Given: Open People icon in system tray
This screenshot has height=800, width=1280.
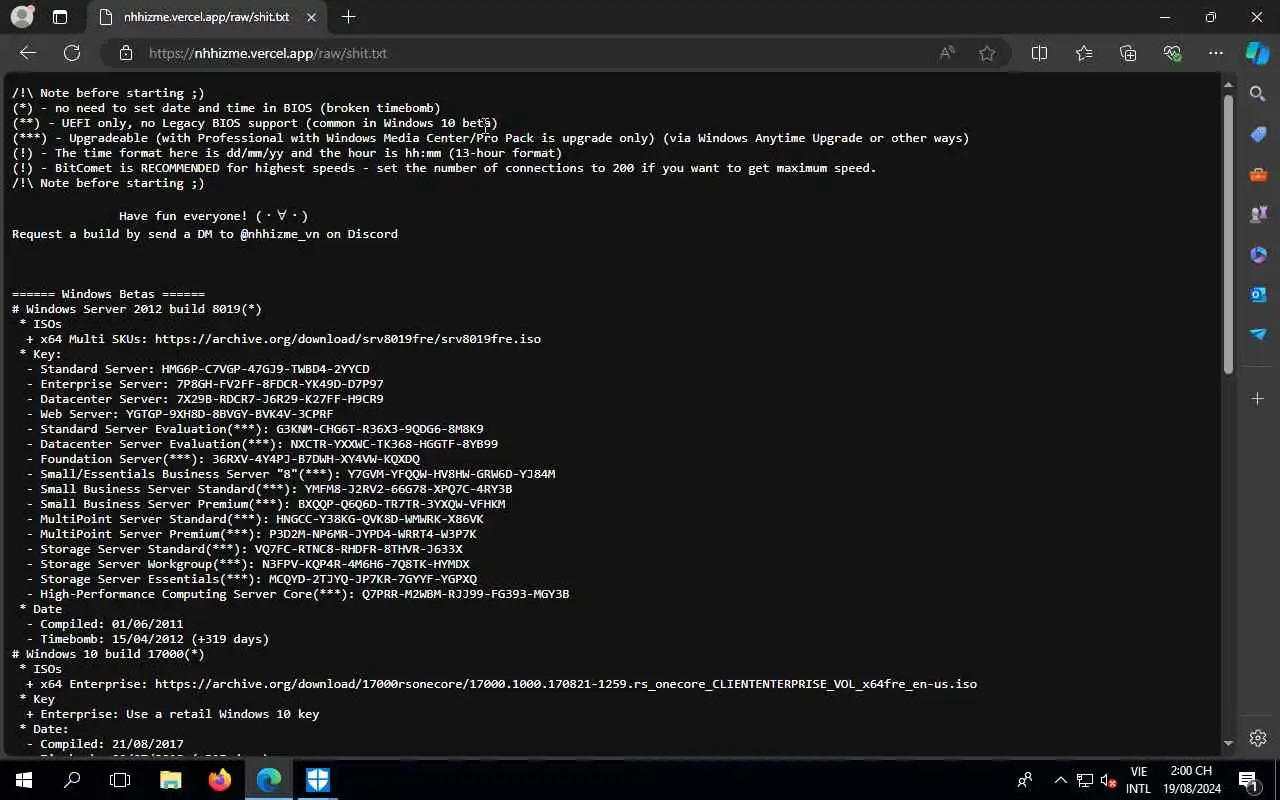Looking at the screenshot, I should (1025, 780).
